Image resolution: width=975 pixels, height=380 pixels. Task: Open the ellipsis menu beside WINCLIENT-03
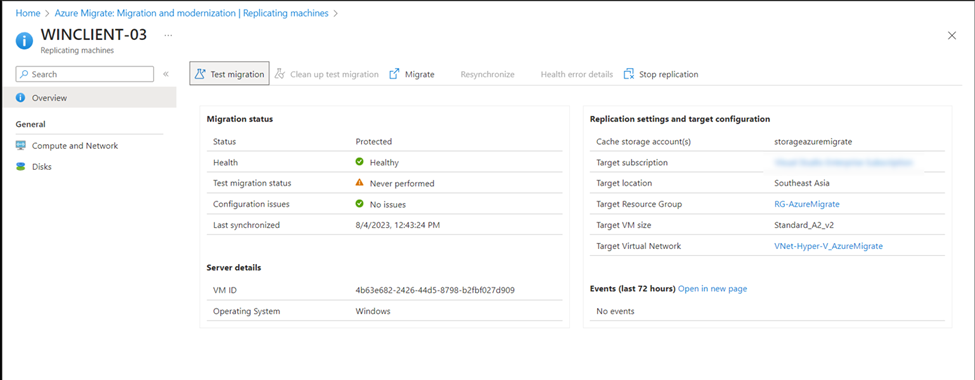click(x=168, y=35)
